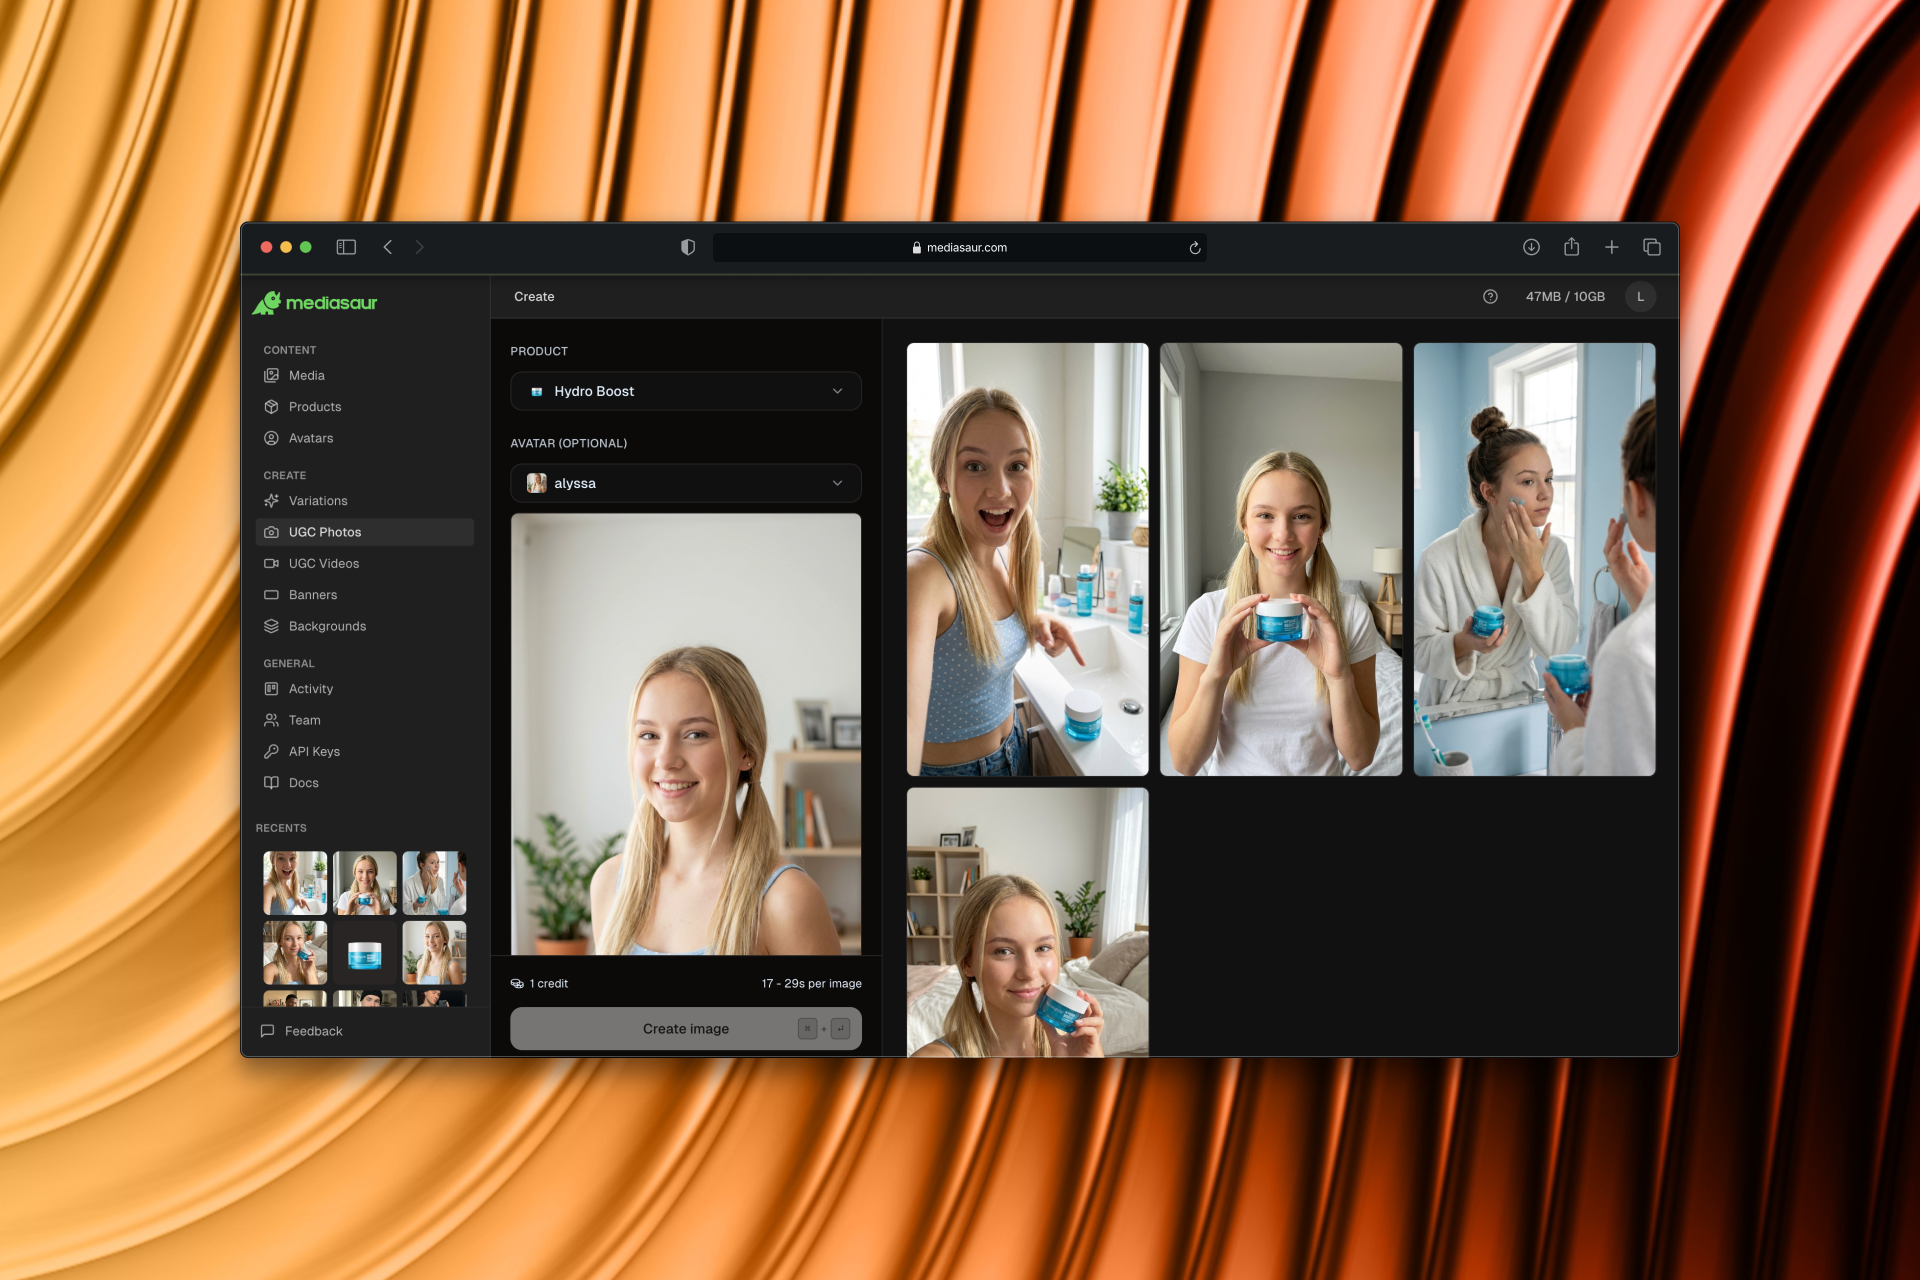Open the Safari downloads icon
The height and width of the screenshot is (1280, 1920).
pos(1531,247)
